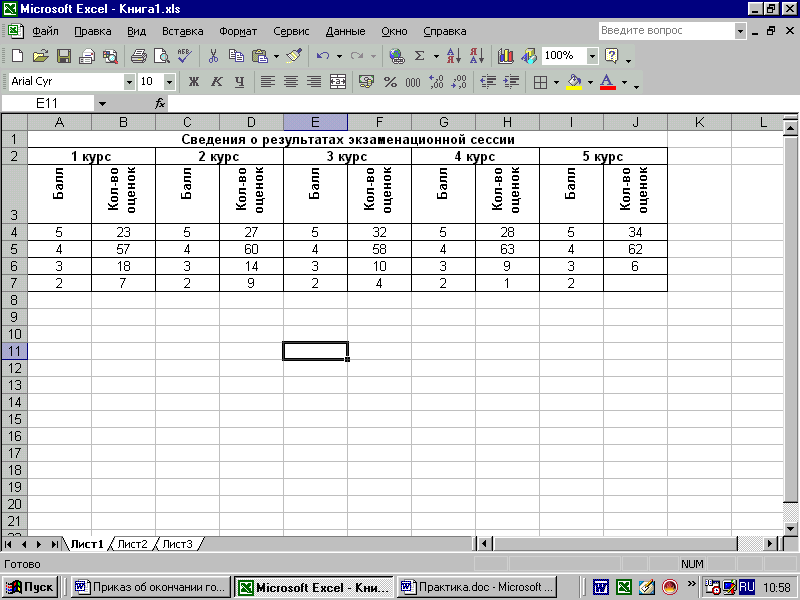Cut selection with the scissors icon
The width and height of the screenshot is (800, 600).
click(213, 56)
